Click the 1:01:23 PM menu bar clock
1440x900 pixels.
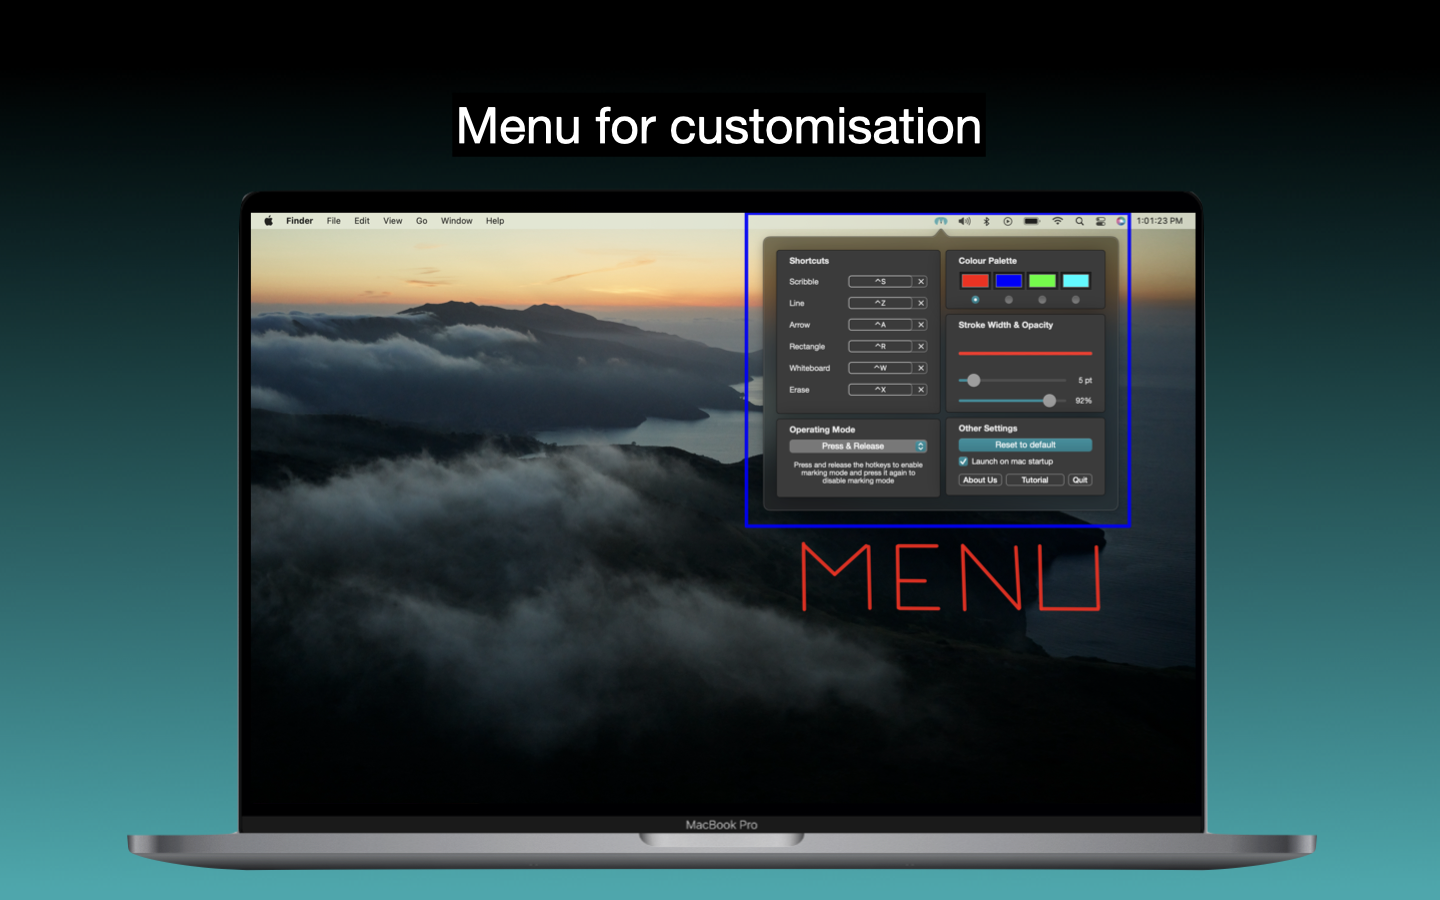[x=1159, y=221]
